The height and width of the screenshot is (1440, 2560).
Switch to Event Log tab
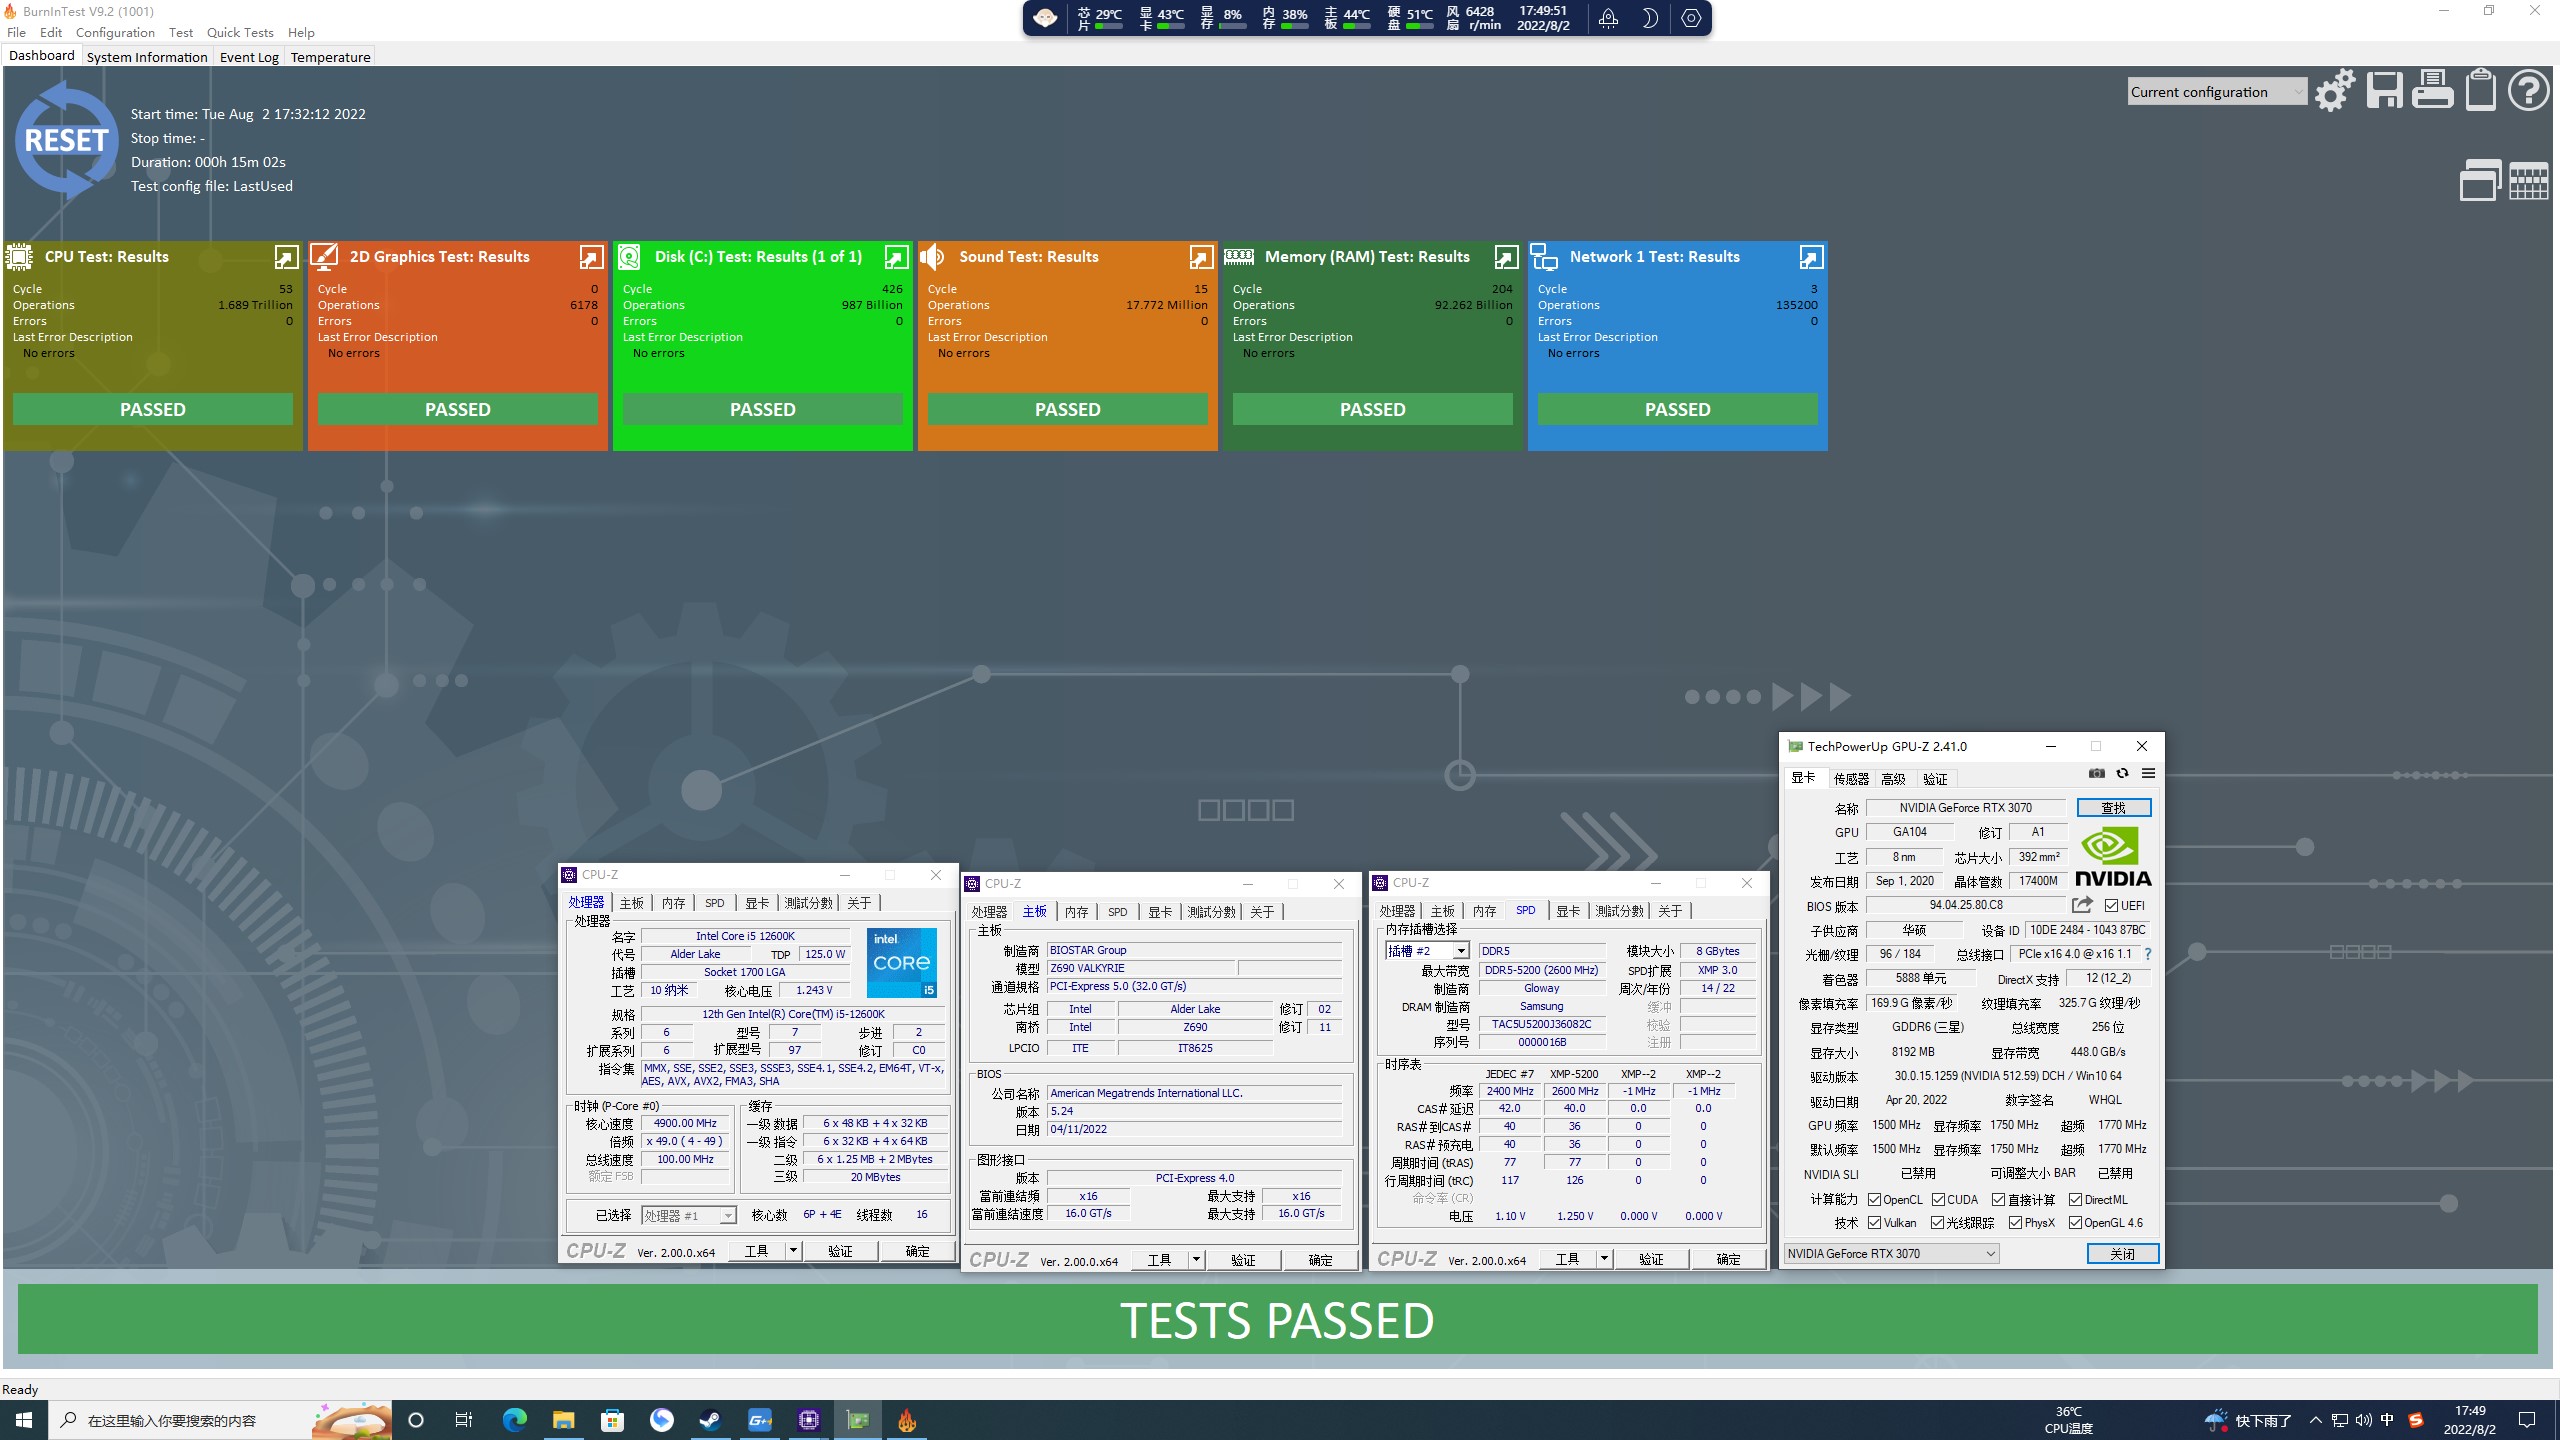(x=249, y=57)
